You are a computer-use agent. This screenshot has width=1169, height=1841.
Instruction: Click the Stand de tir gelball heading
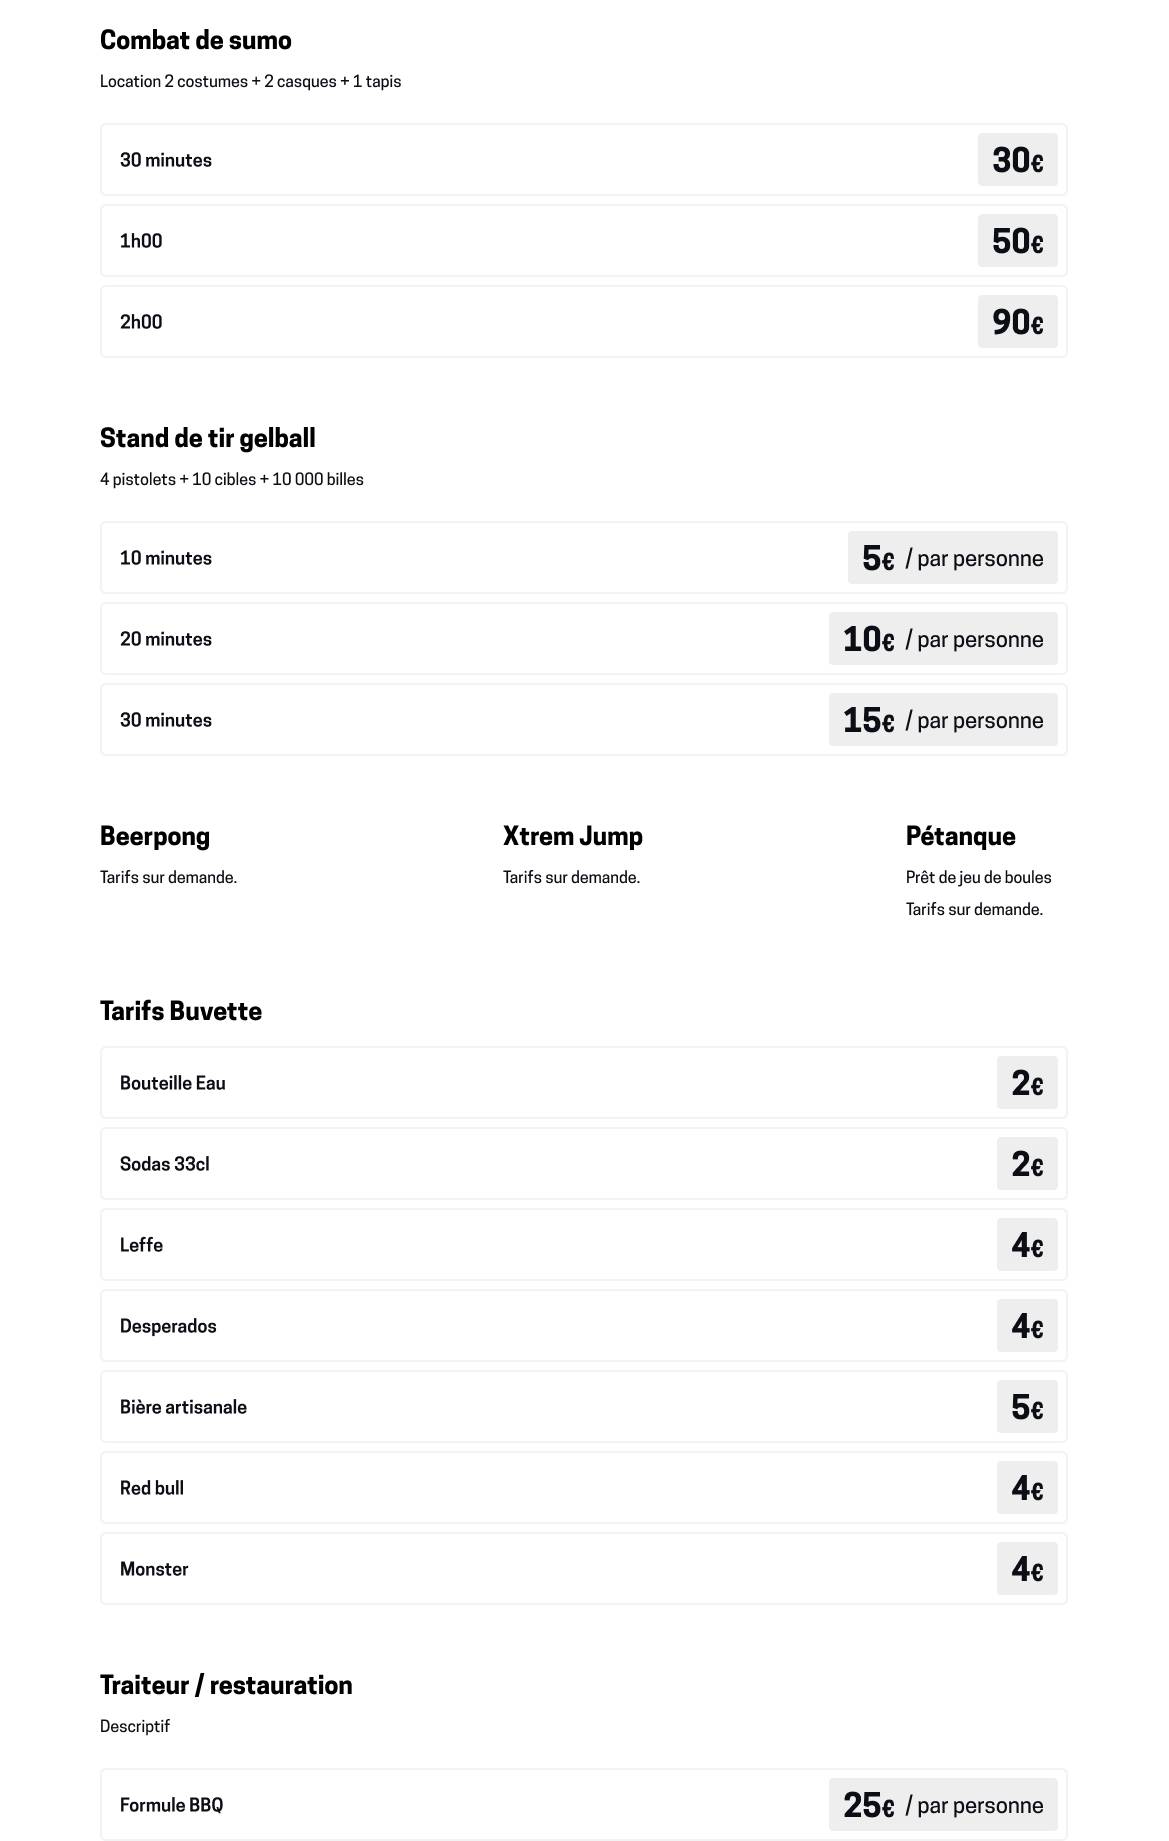click(x=208, y=438)
